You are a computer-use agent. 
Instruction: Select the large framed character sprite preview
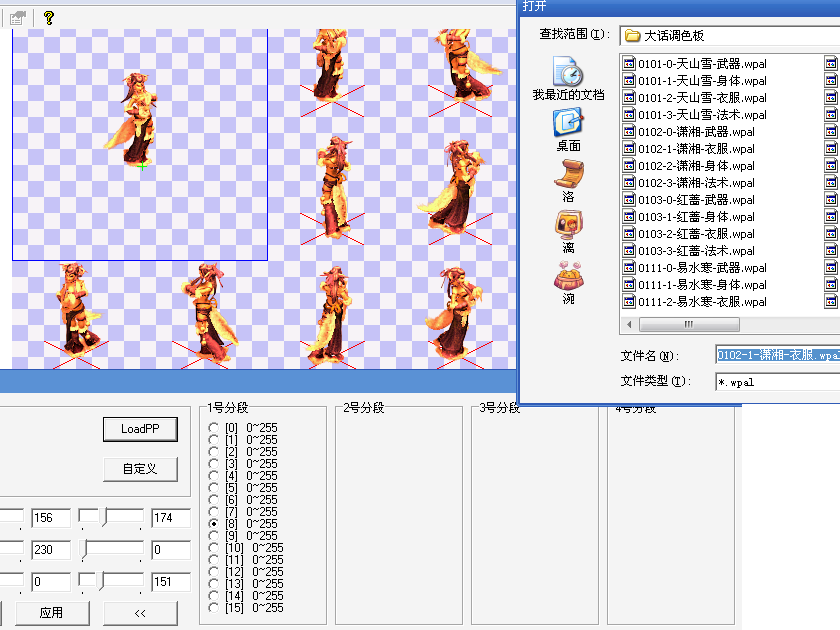point(140,145)
